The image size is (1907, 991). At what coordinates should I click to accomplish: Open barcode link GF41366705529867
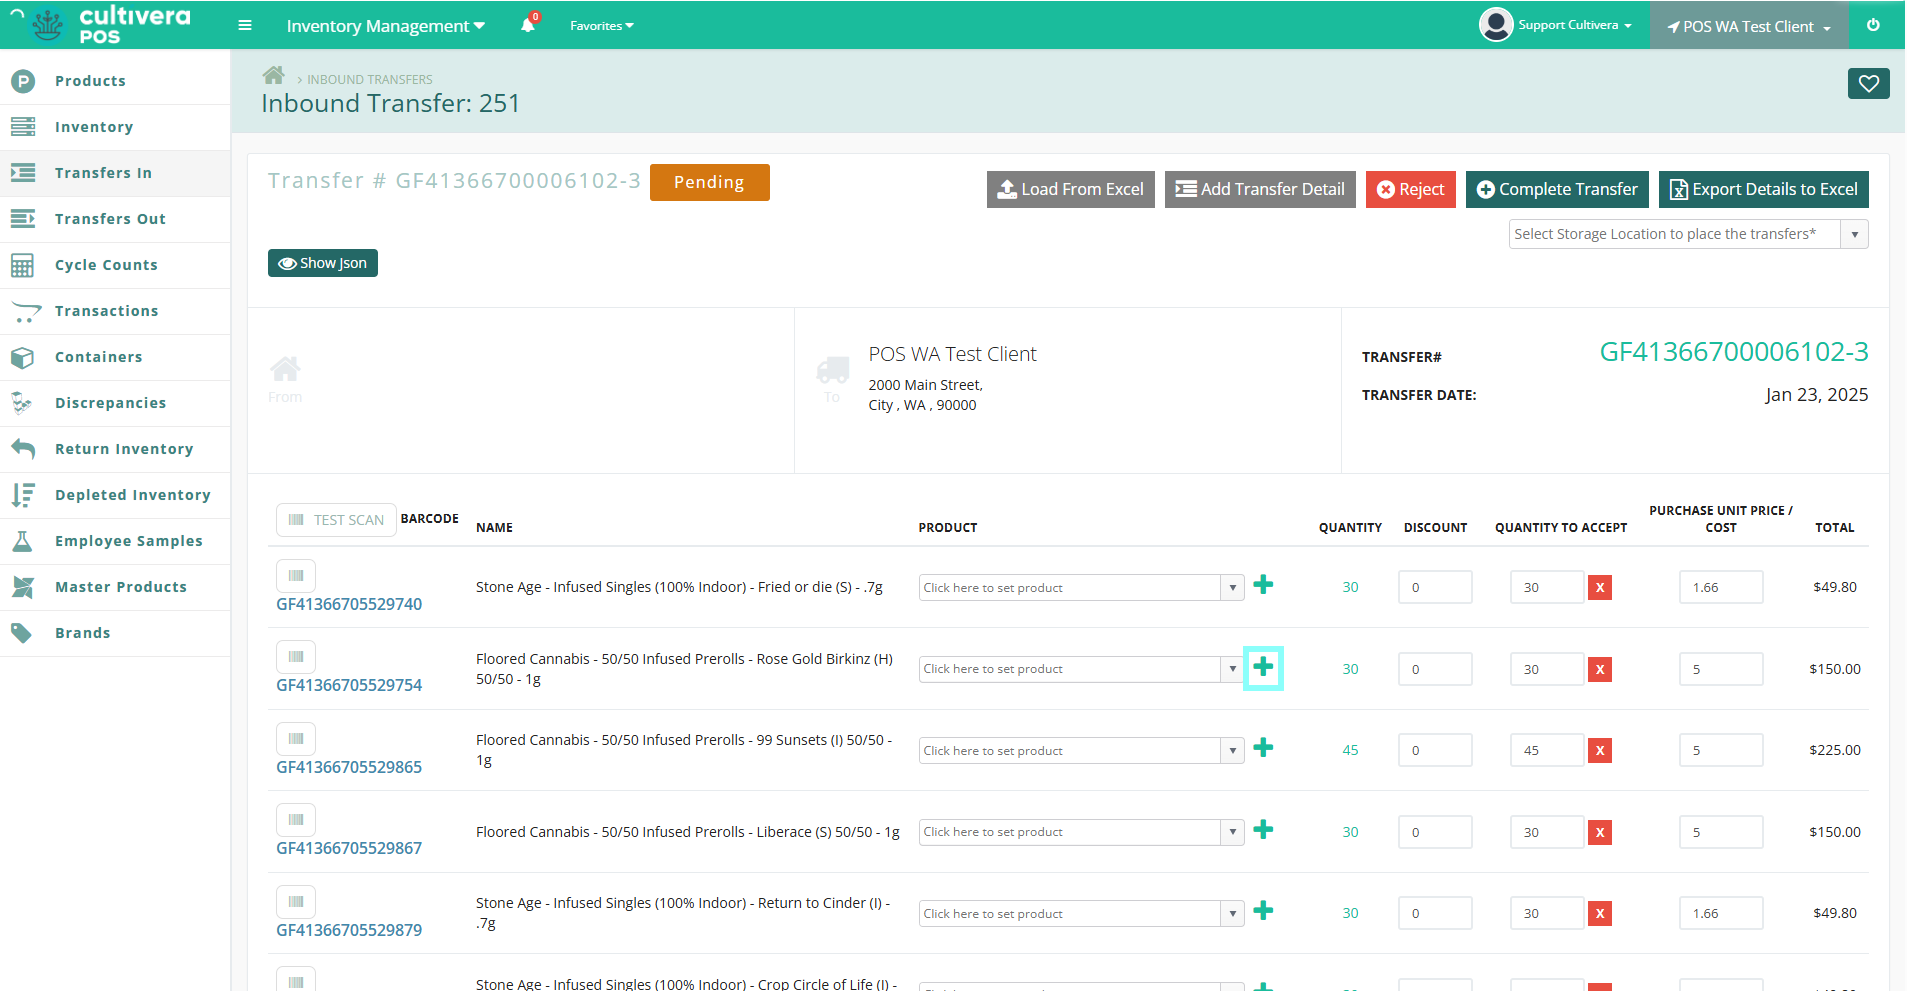[349, 848]
